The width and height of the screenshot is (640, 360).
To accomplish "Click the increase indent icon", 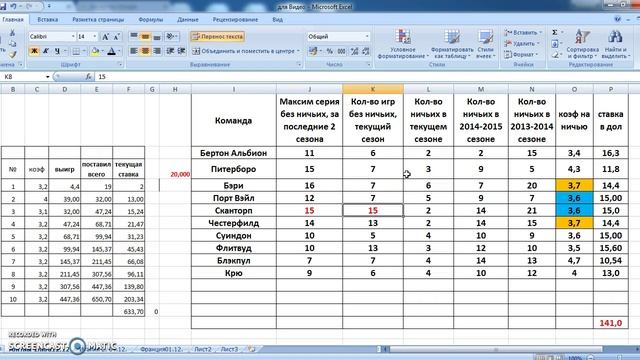I will [182, 51].
